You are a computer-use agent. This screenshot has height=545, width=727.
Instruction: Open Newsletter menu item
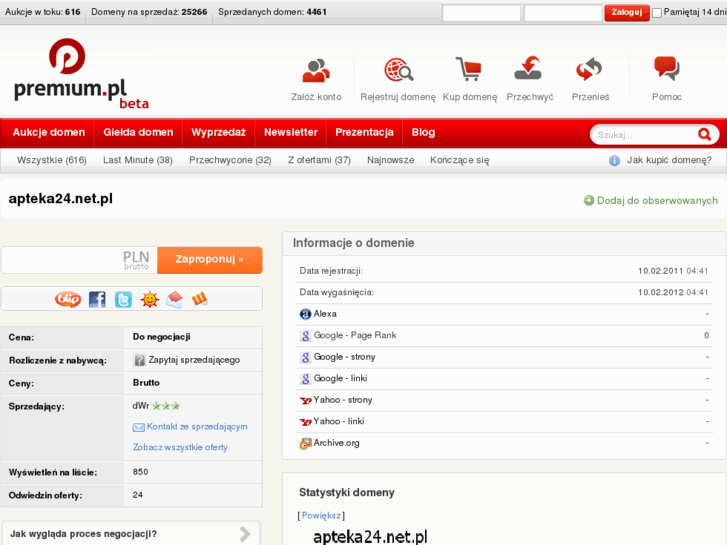pyautogui.click(x=291, y=133)
